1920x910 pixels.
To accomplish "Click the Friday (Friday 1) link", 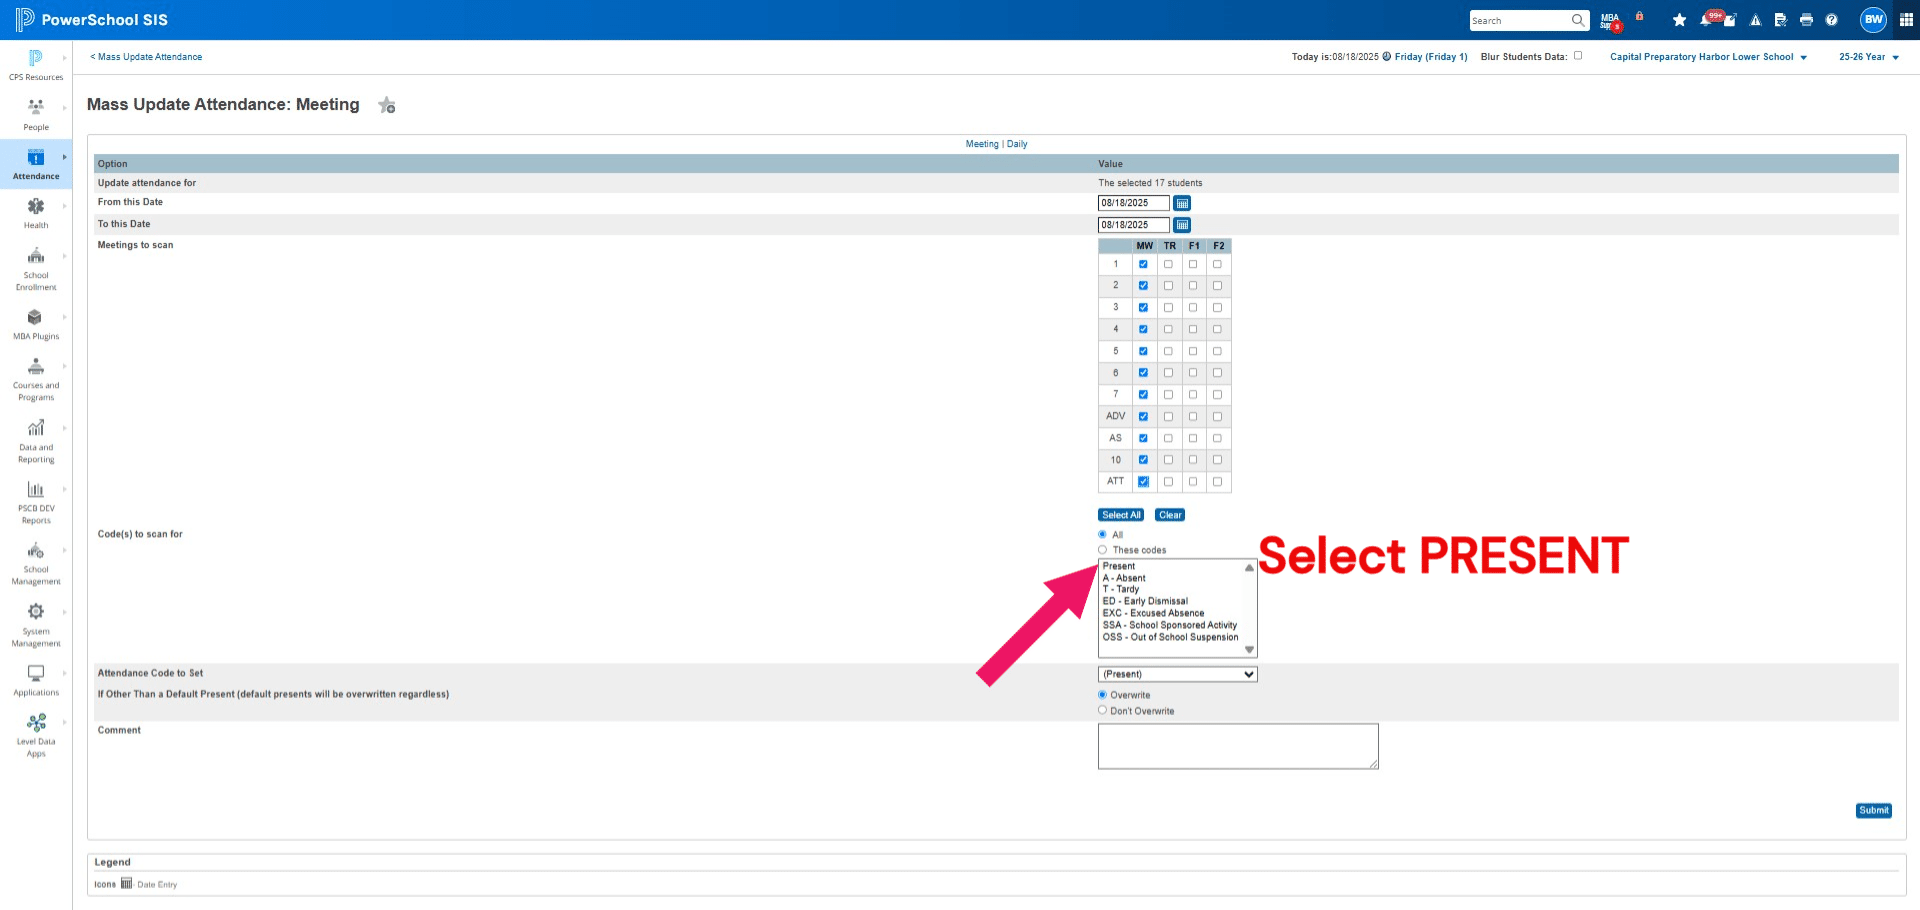I will (1431, 57).
